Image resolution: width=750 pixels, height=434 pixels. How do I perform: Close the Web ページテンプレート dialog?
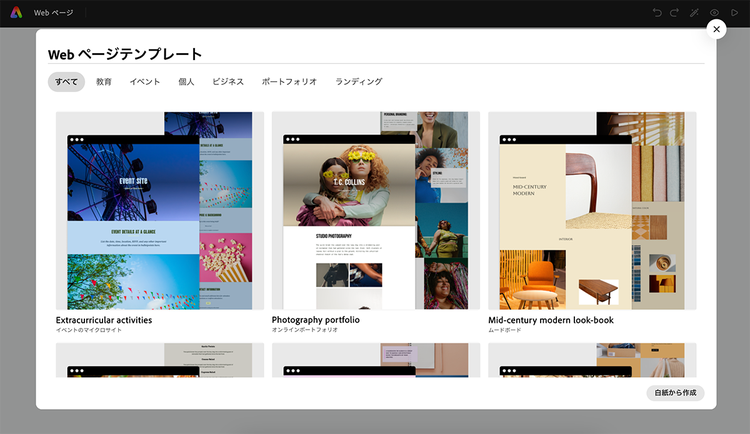click(716, 30)
